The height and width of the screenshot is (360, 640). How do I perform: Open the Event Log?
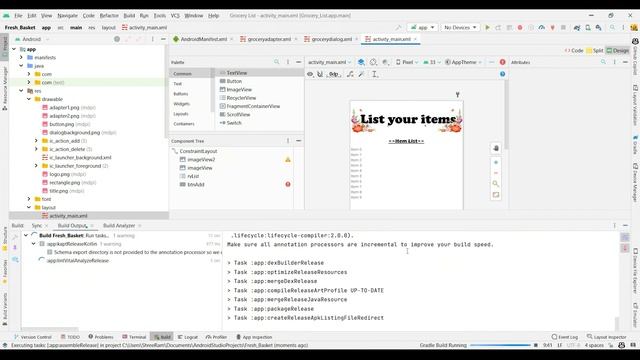564,337
